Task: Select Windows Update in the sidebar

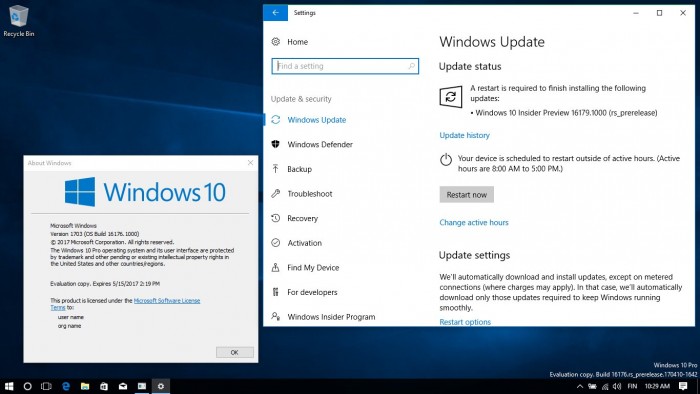Action: (317, 120)
